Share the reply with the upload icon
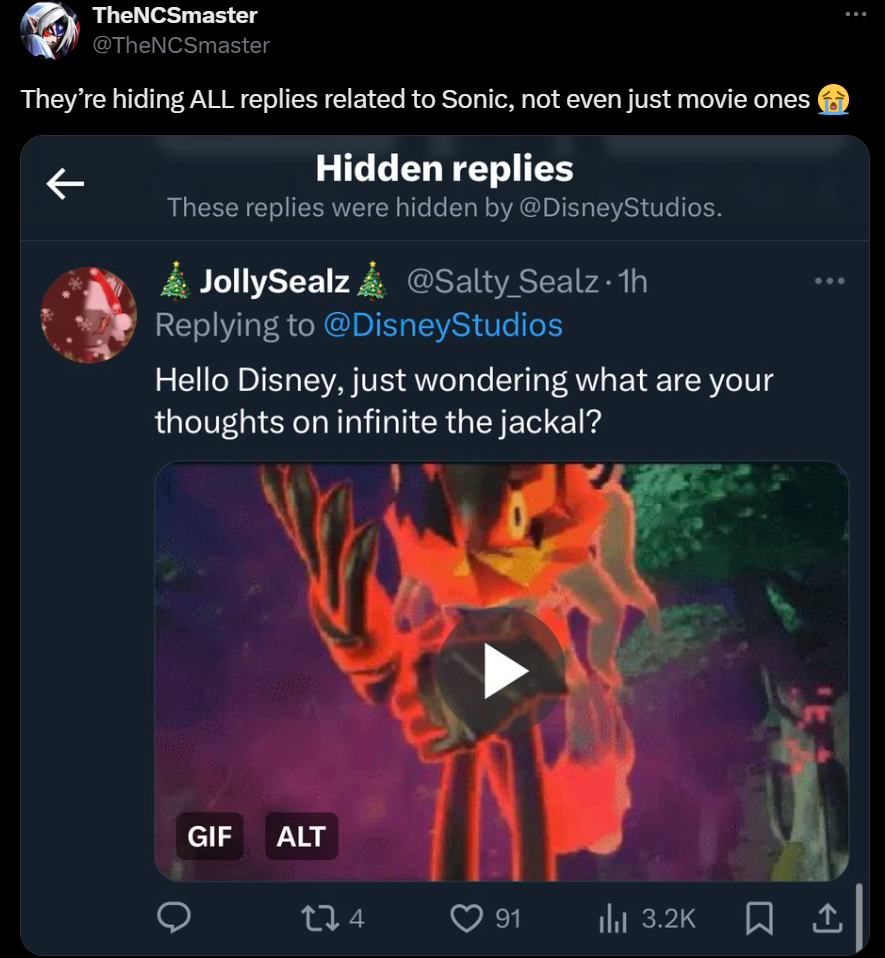The image size is (885, 958). click(827, 918)
